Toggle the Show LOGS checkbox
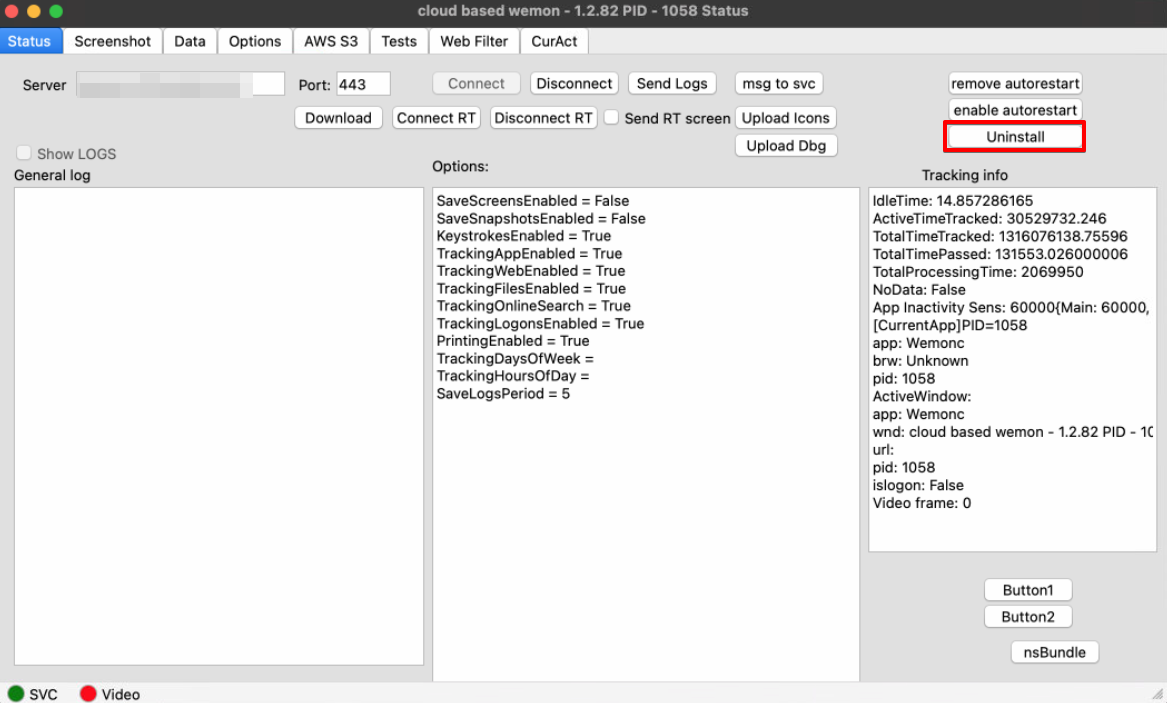The width and height of the screenshot is (1167, 703). coord(23,154)
